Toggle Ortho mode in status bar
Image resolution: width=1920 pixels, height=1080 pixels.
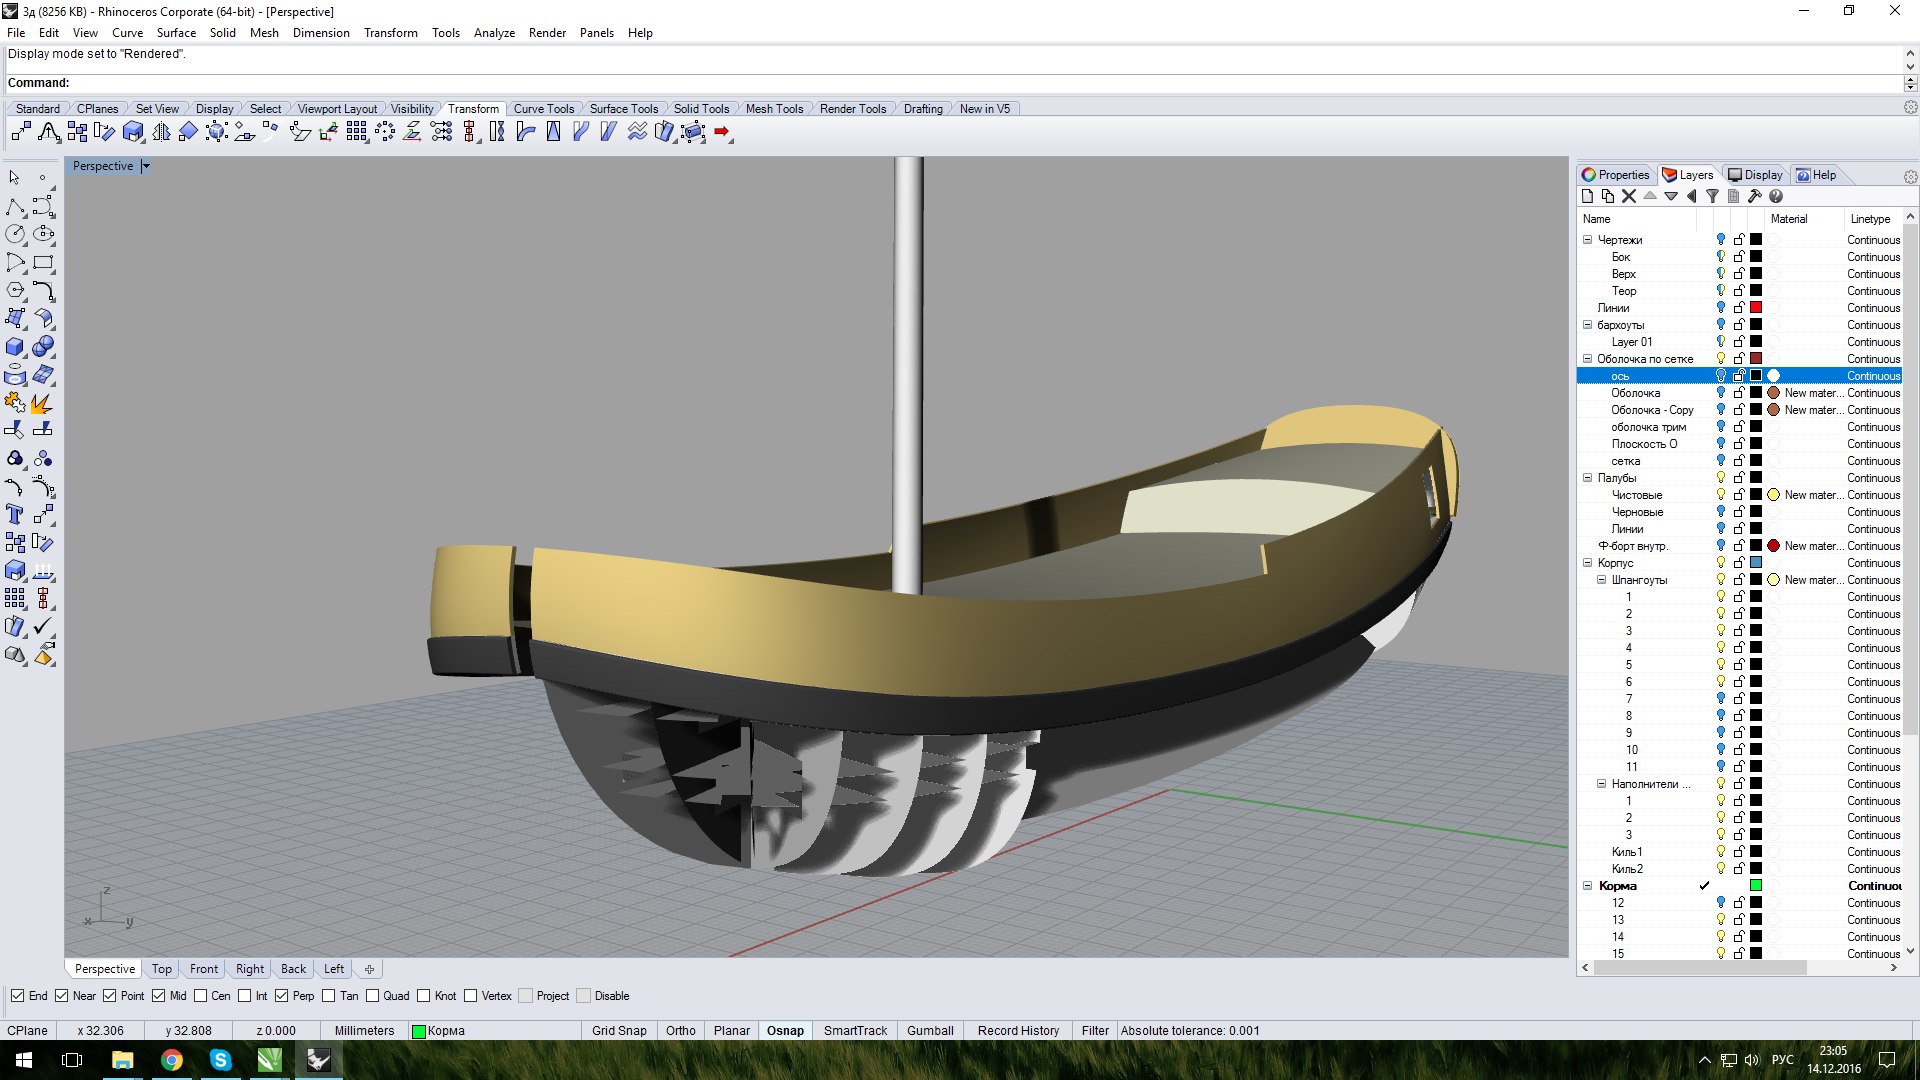point(681,1031)
